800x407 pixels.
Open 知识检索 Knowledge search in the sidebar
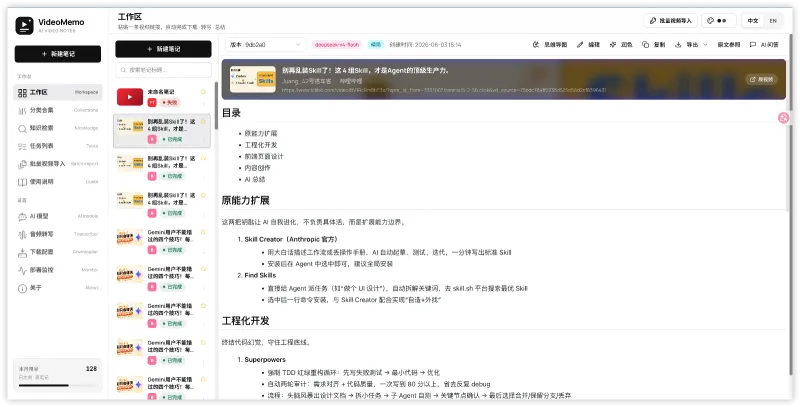coord(58,128)
